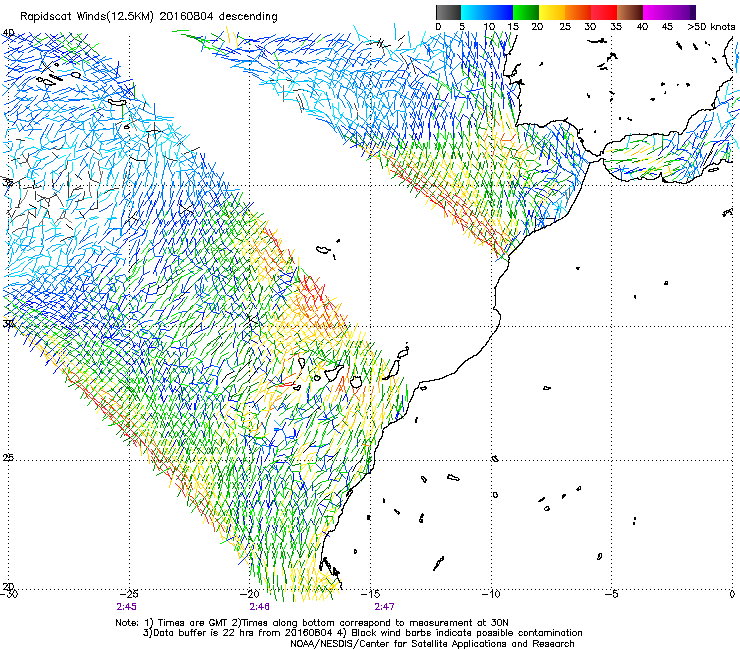Click the '40' latitude axis label
This screenshot has height=650, width=740.
pyautogui.click(x=8, y=33)
